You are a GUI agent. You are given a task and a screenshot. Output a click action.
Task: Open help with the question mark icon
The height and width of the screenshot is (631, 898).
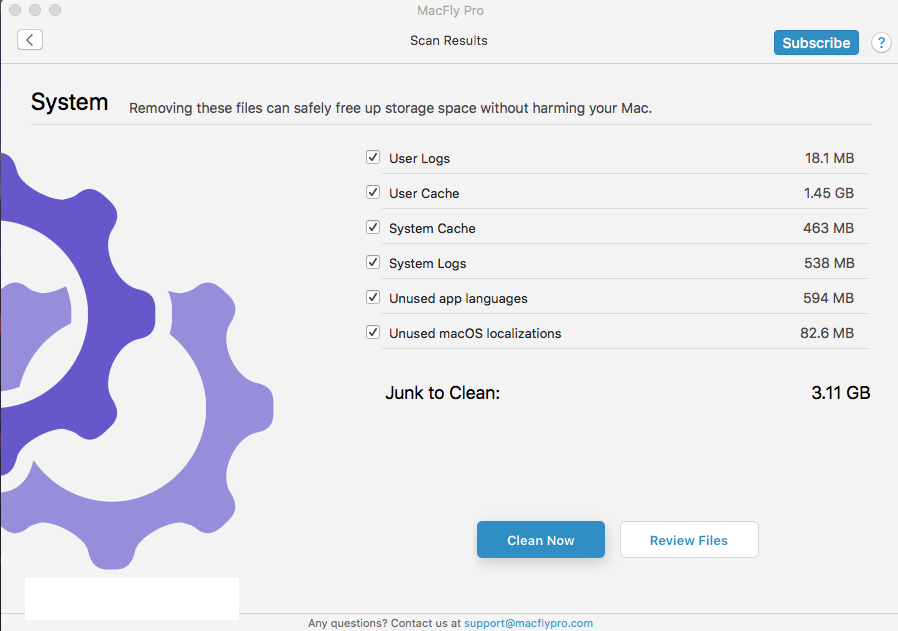(881, 42)
